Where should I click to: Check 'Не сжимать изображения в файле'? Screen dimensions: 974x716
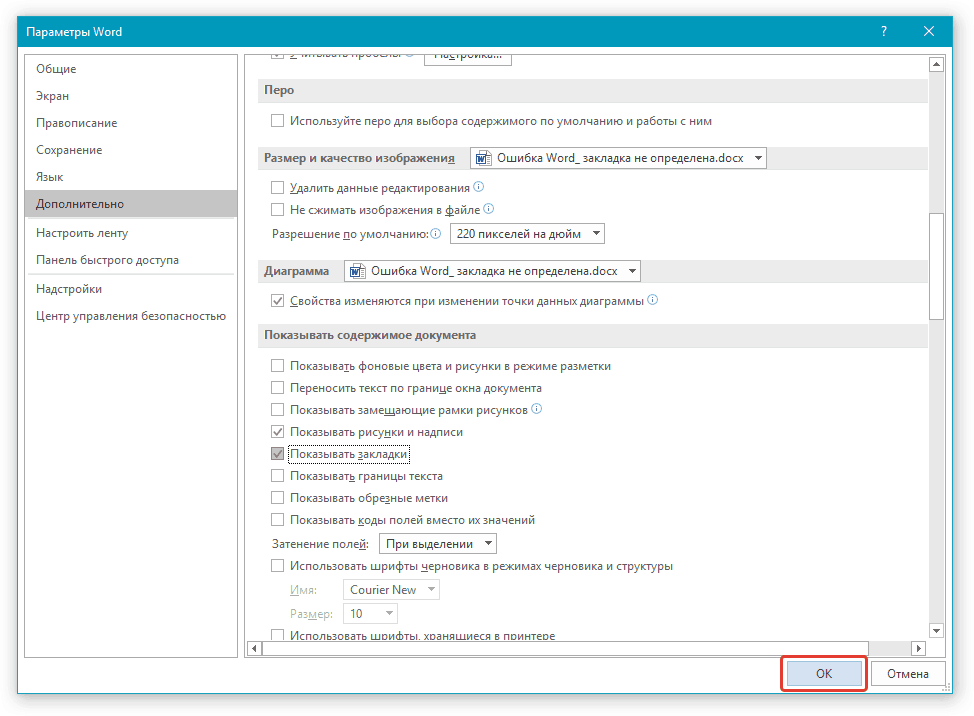click(278, 210)
